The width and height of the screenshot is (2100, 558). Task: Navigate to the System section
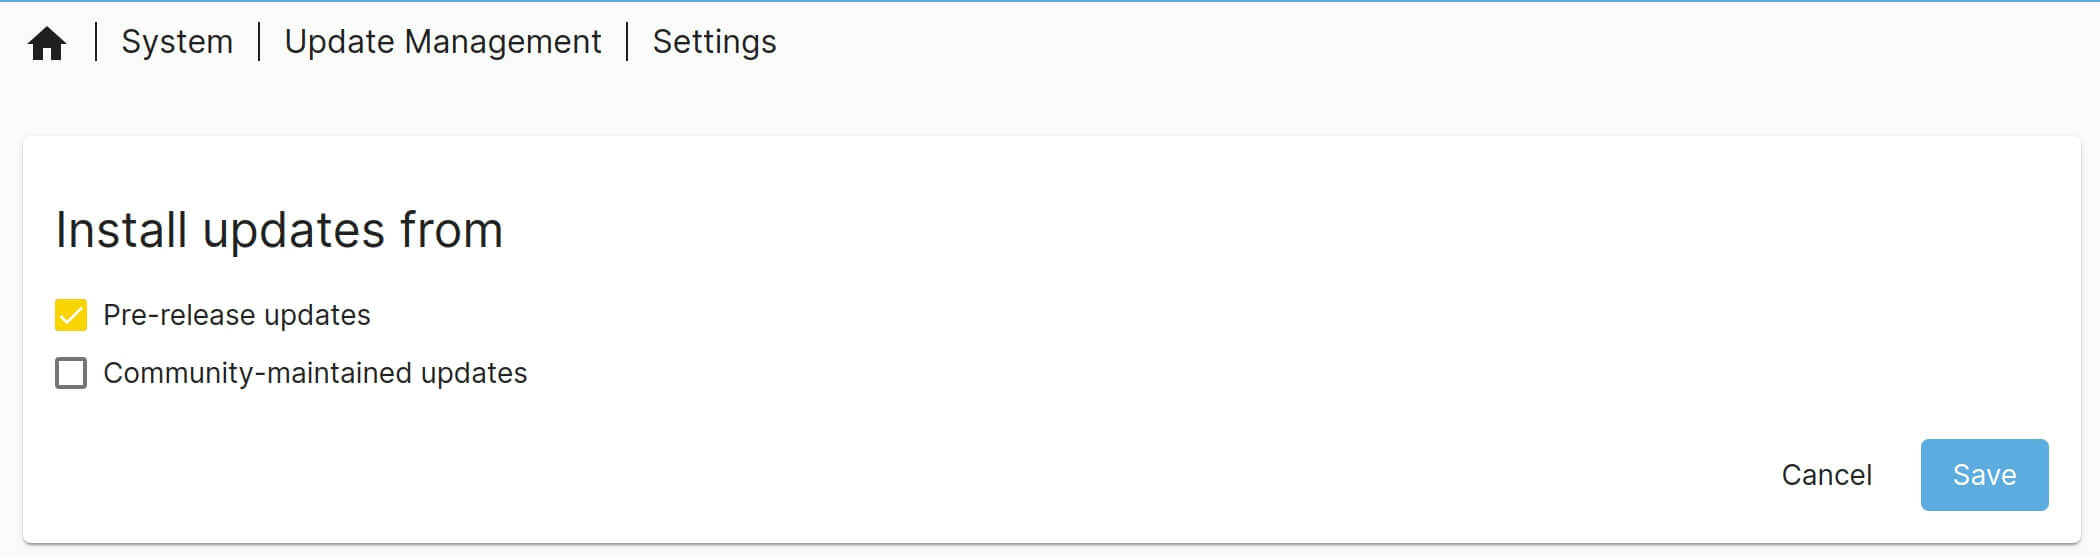(x=177, y=42)
